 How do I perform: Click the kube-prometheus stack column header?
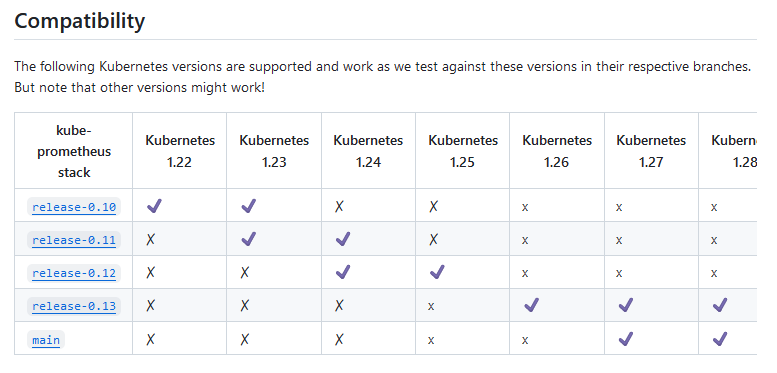74,151
